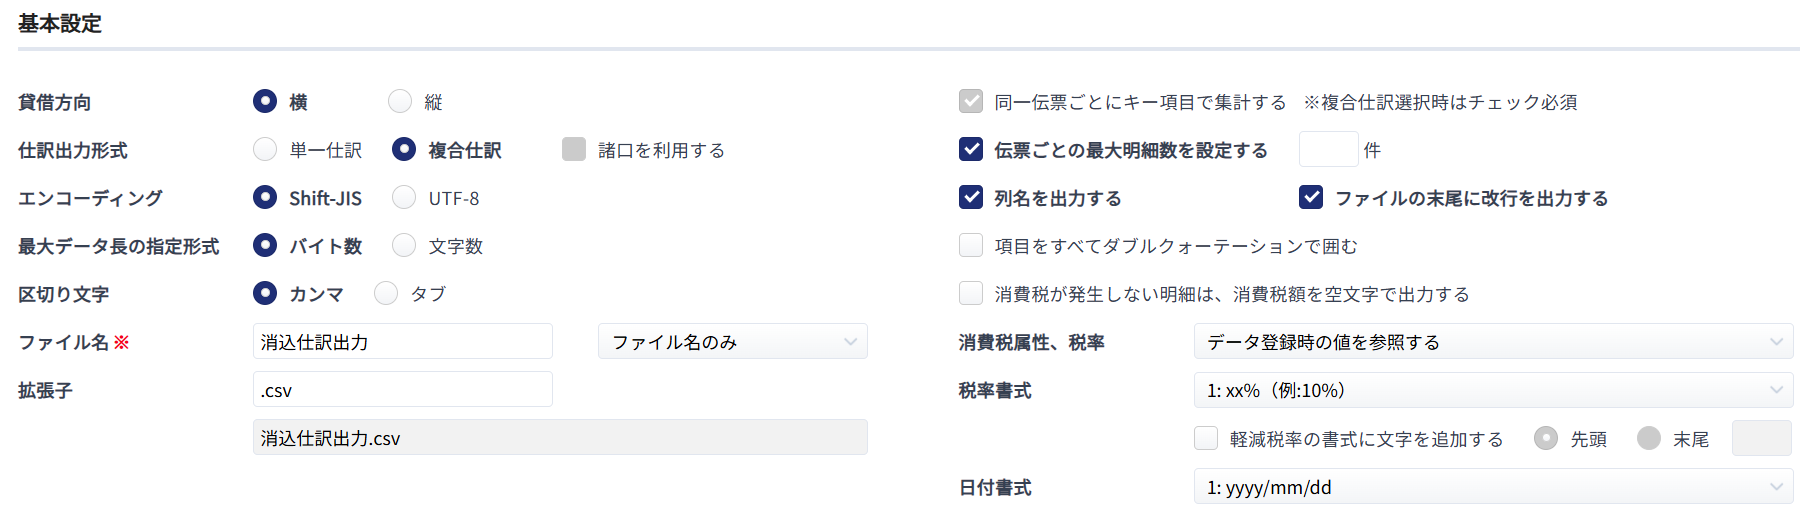
Task: Expand 消費税属性、税率 dropdown
Action: pyautogui.click(x=1494, y=341)
